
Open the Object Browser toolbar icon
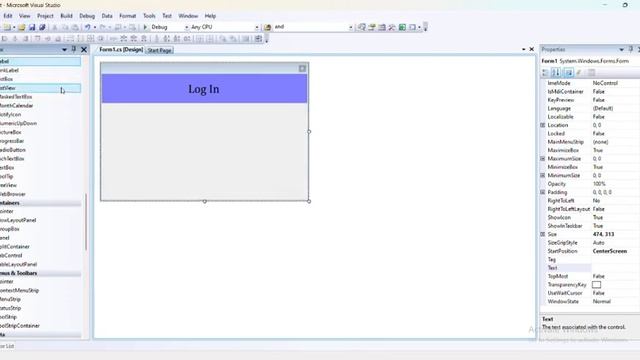click(x=382, y=27)
